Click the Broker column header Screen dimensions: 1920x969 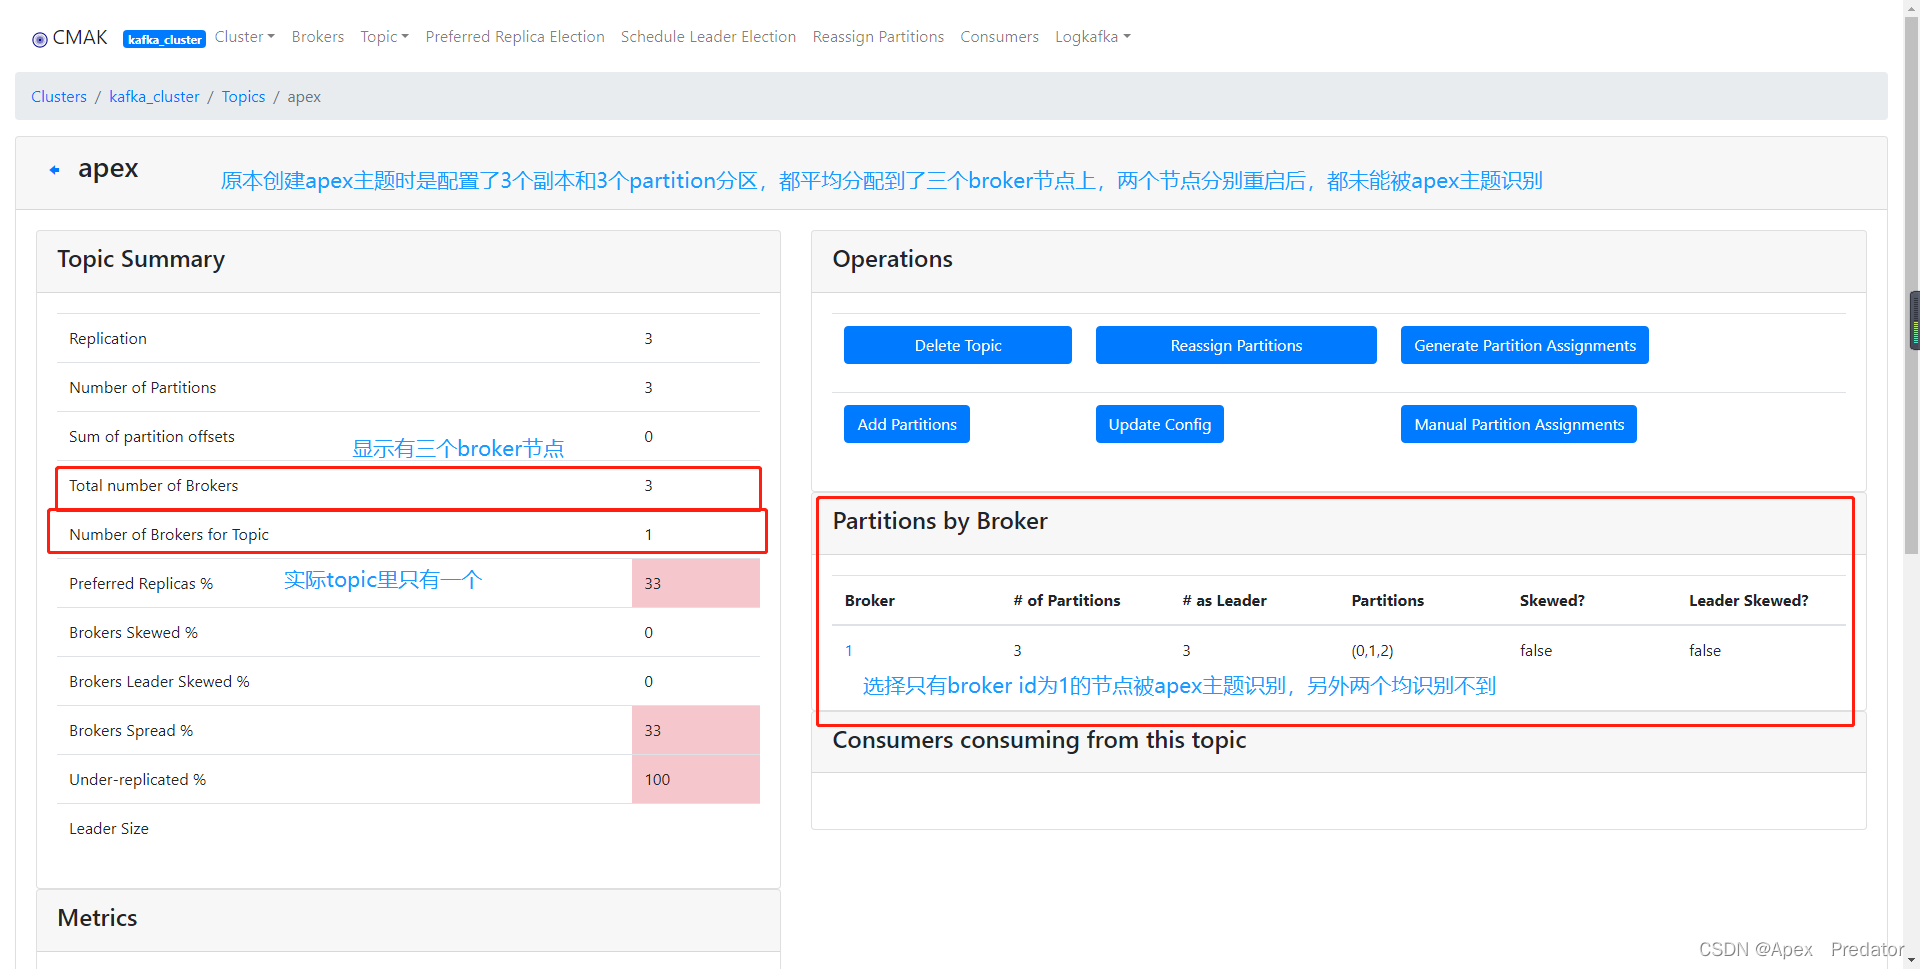(x=870, y=601)
